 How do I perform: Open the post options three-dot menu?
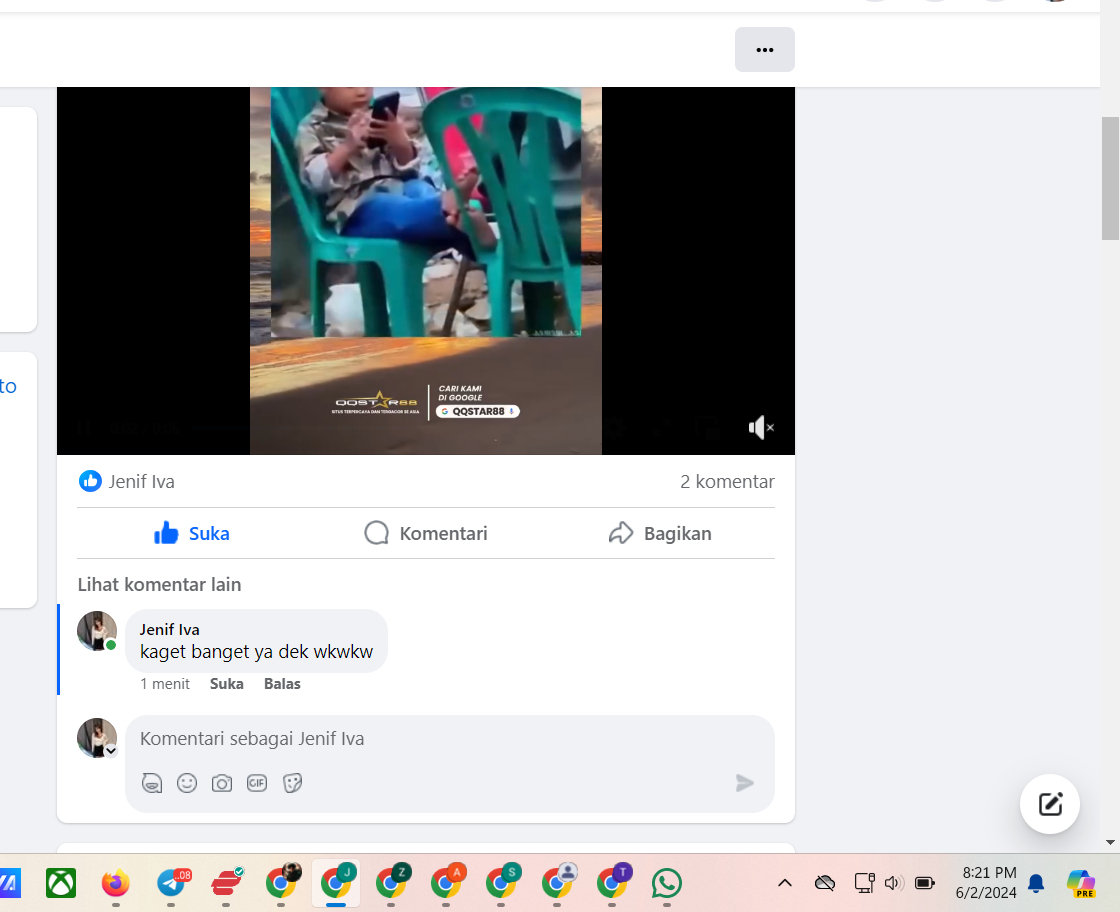(x=764, y=49)
